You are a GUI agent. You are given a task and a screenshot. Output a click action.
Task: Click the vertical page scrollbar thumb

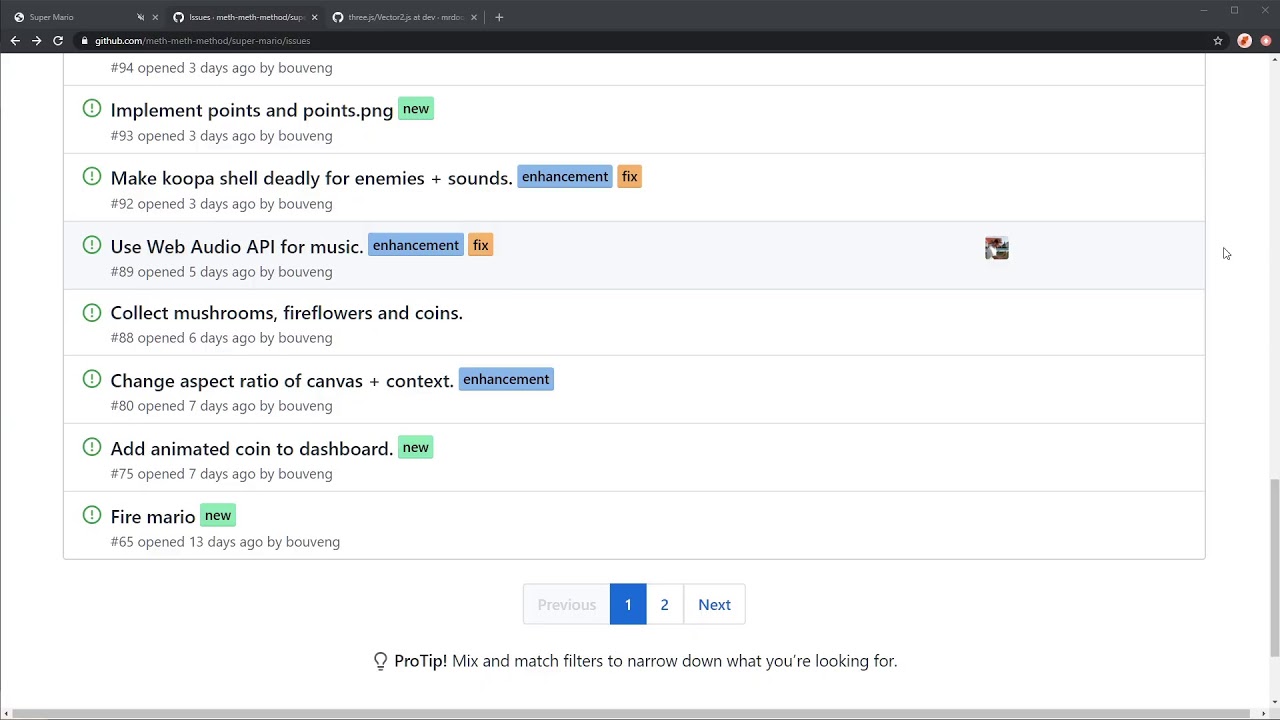click(1274, 568)
